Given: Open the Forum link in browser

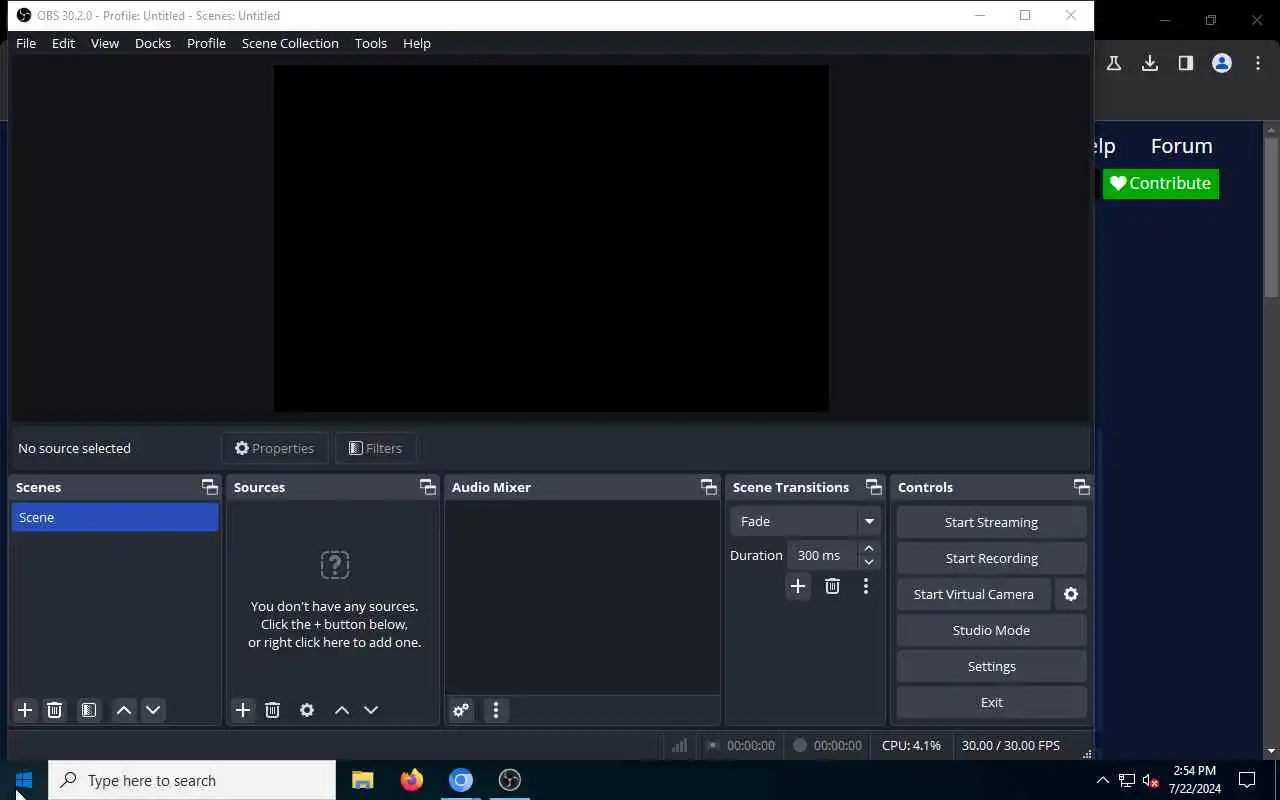Looking at the screenshot, I should [x=1181, y=146].
